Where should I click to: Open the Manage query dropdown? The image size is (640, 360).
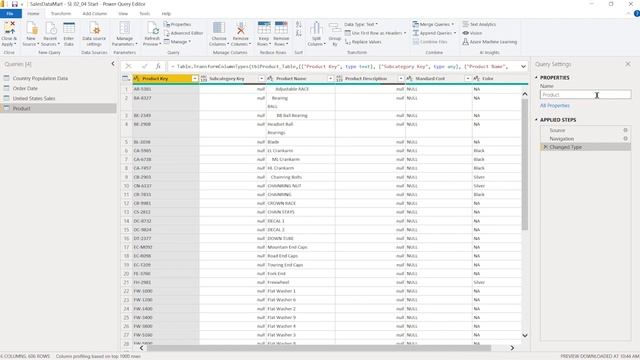178,42
